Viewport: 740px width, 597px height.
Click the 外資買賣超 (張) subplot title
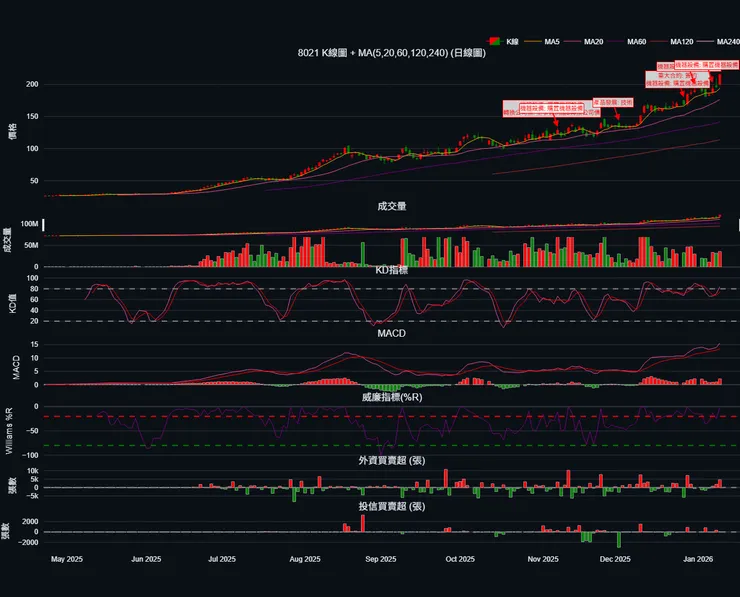coord(392,460)
